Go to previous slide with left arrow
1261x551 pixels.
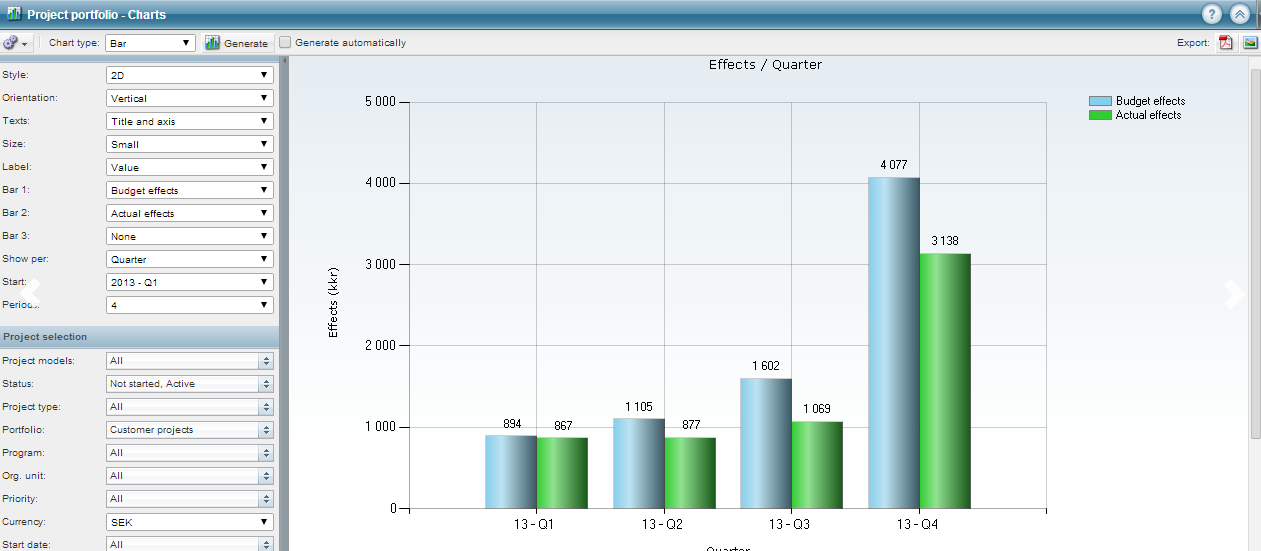29,292
